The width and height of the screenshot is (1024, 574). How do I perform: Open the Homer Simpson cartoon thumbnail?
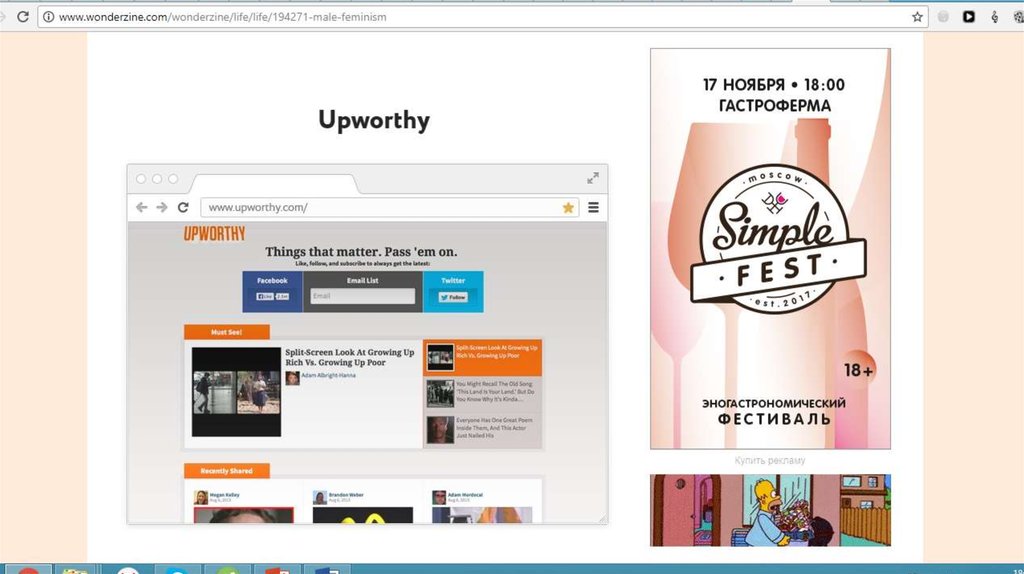point(770,510)
